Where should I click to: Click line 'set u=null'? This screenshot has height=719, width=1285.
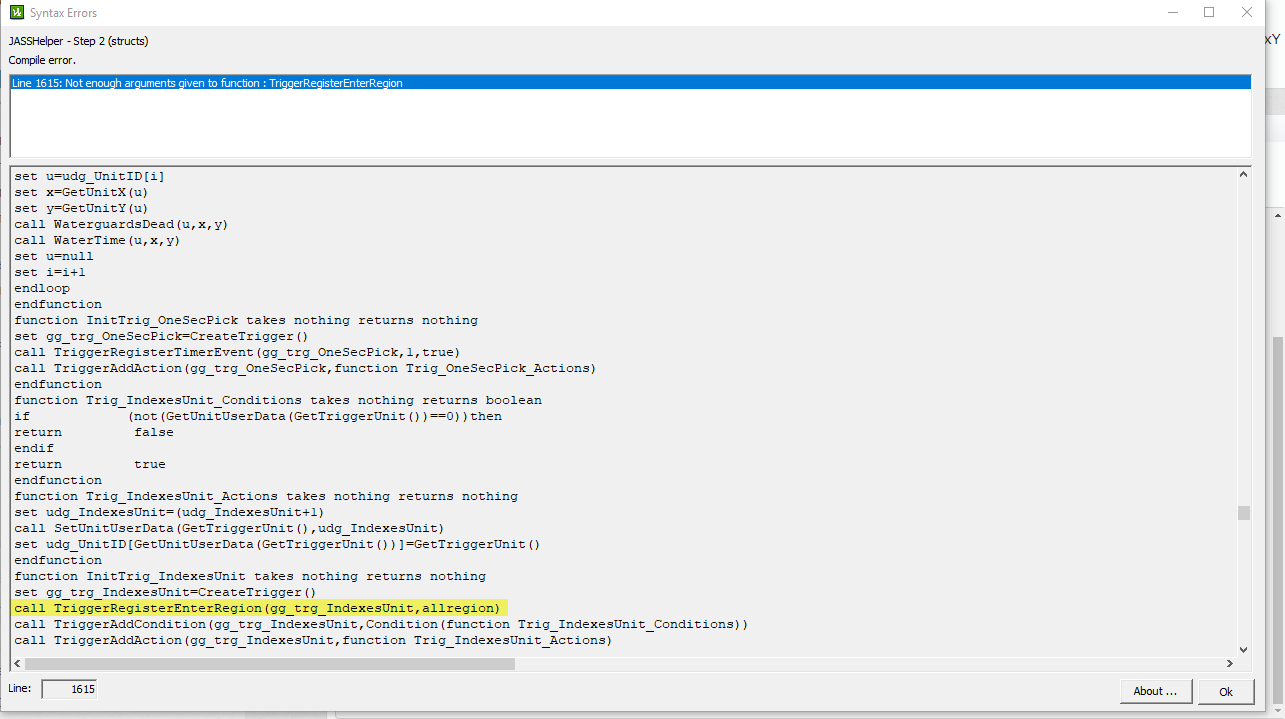54,256
